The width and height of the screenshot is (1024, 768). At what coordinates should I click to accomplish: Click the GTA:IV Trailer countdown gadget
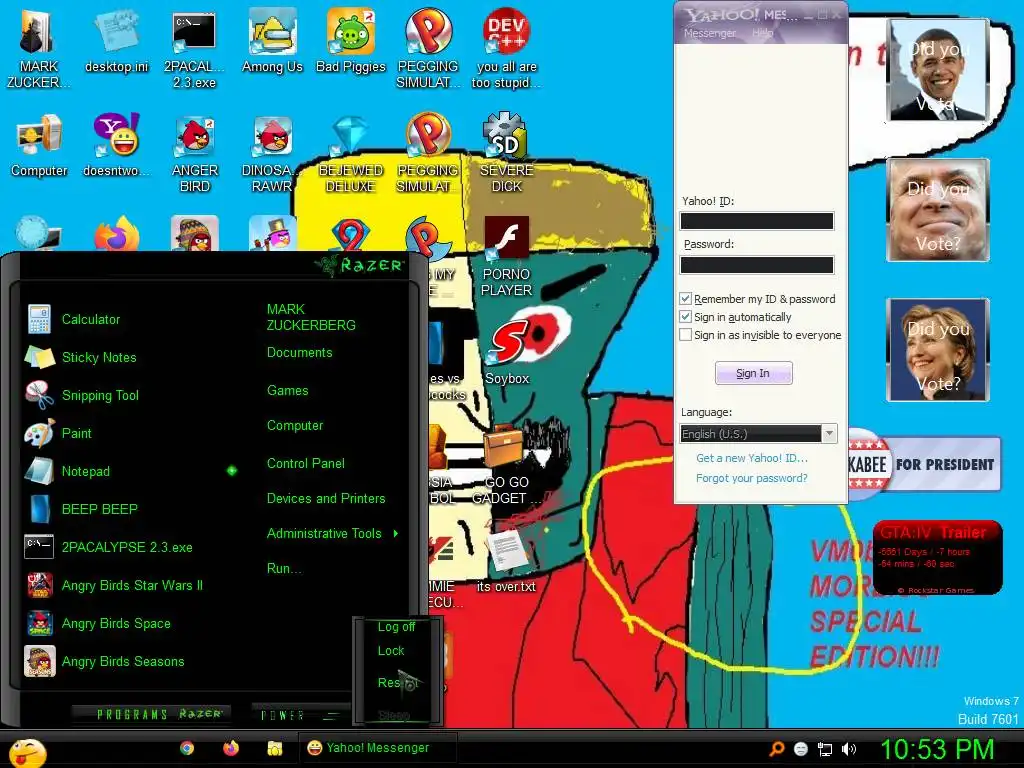tap(937, 557)
